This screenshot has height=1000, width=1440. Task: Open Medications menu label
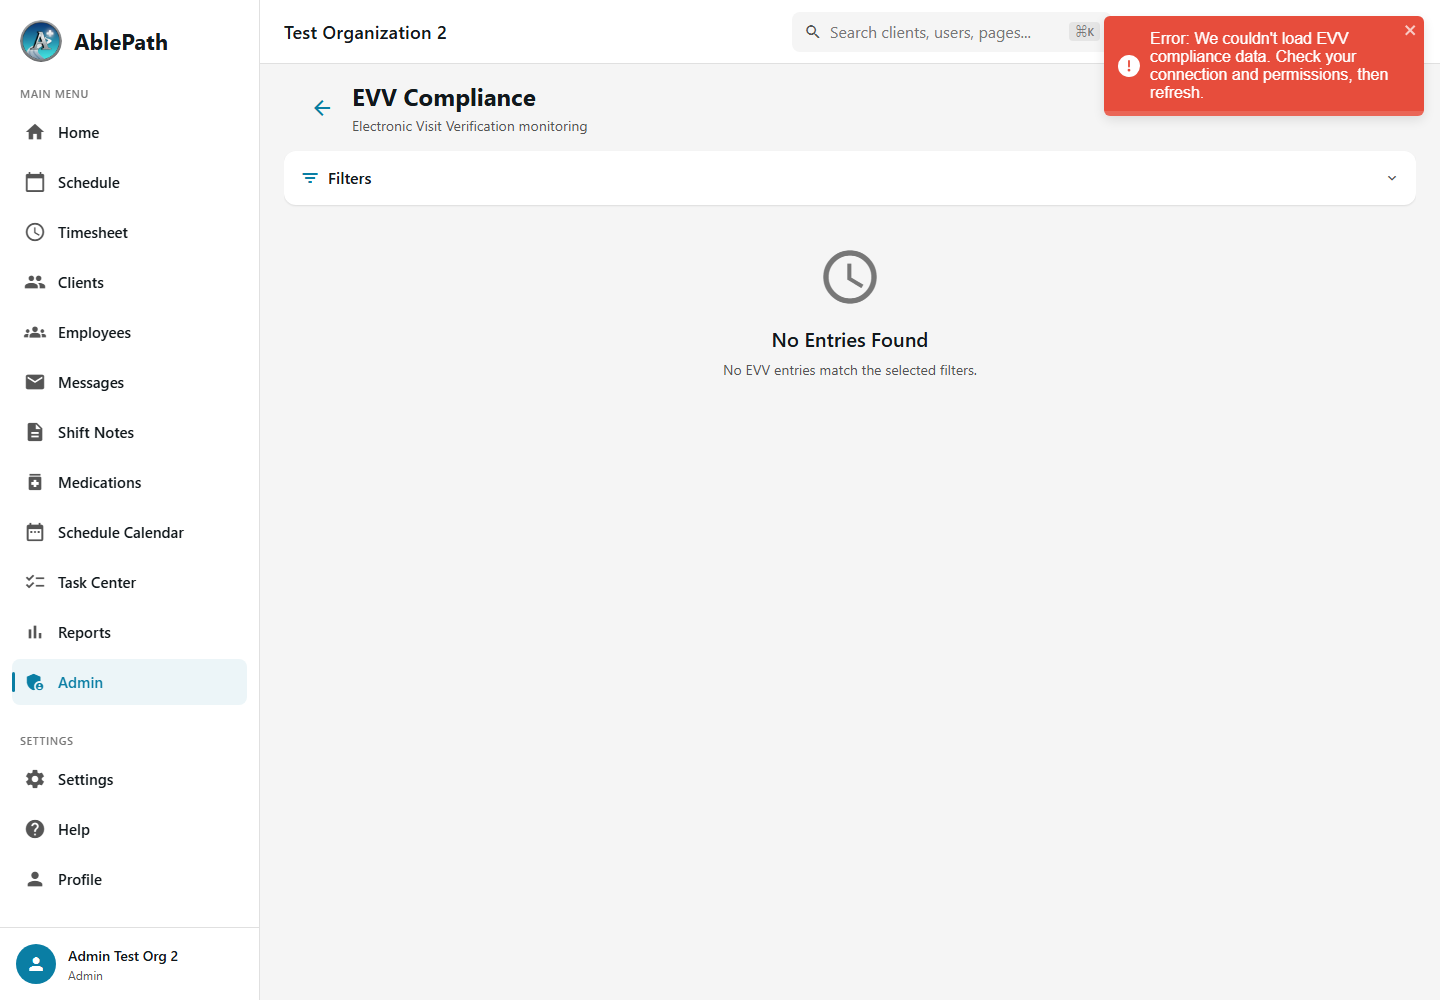click(x=99, y=482)
